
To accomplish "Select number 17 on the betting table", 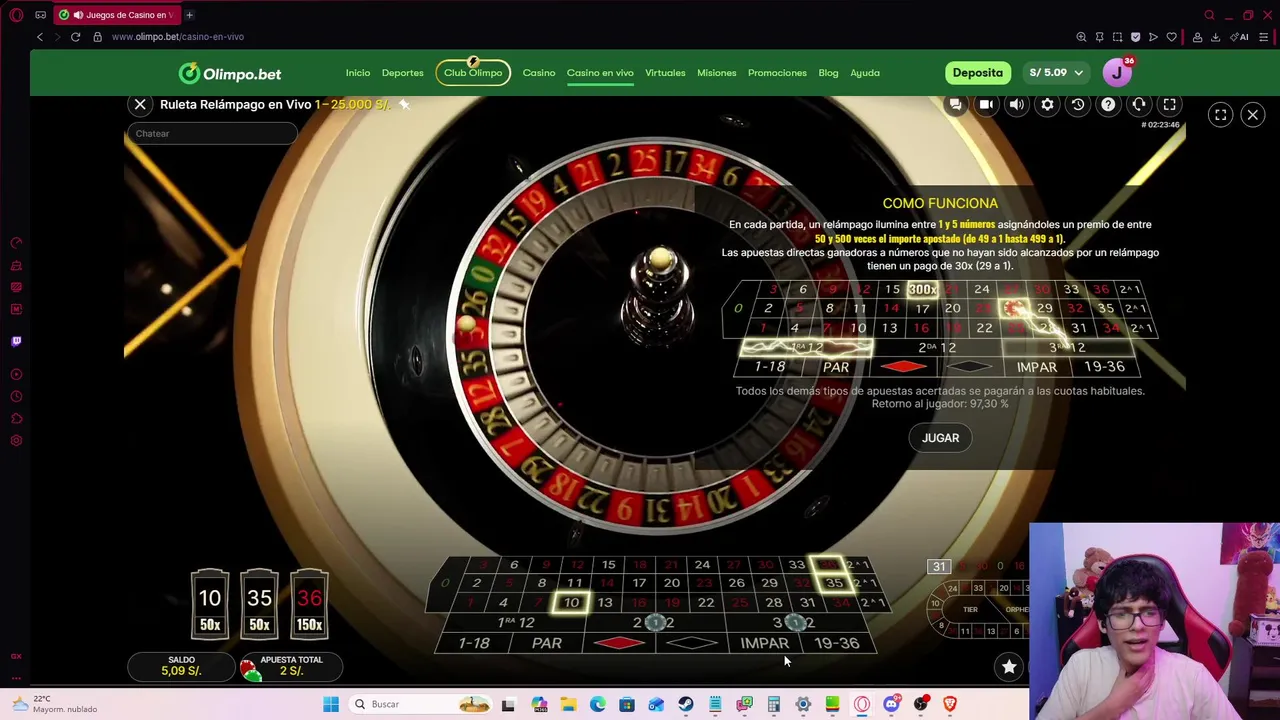I will pos(640,583).
